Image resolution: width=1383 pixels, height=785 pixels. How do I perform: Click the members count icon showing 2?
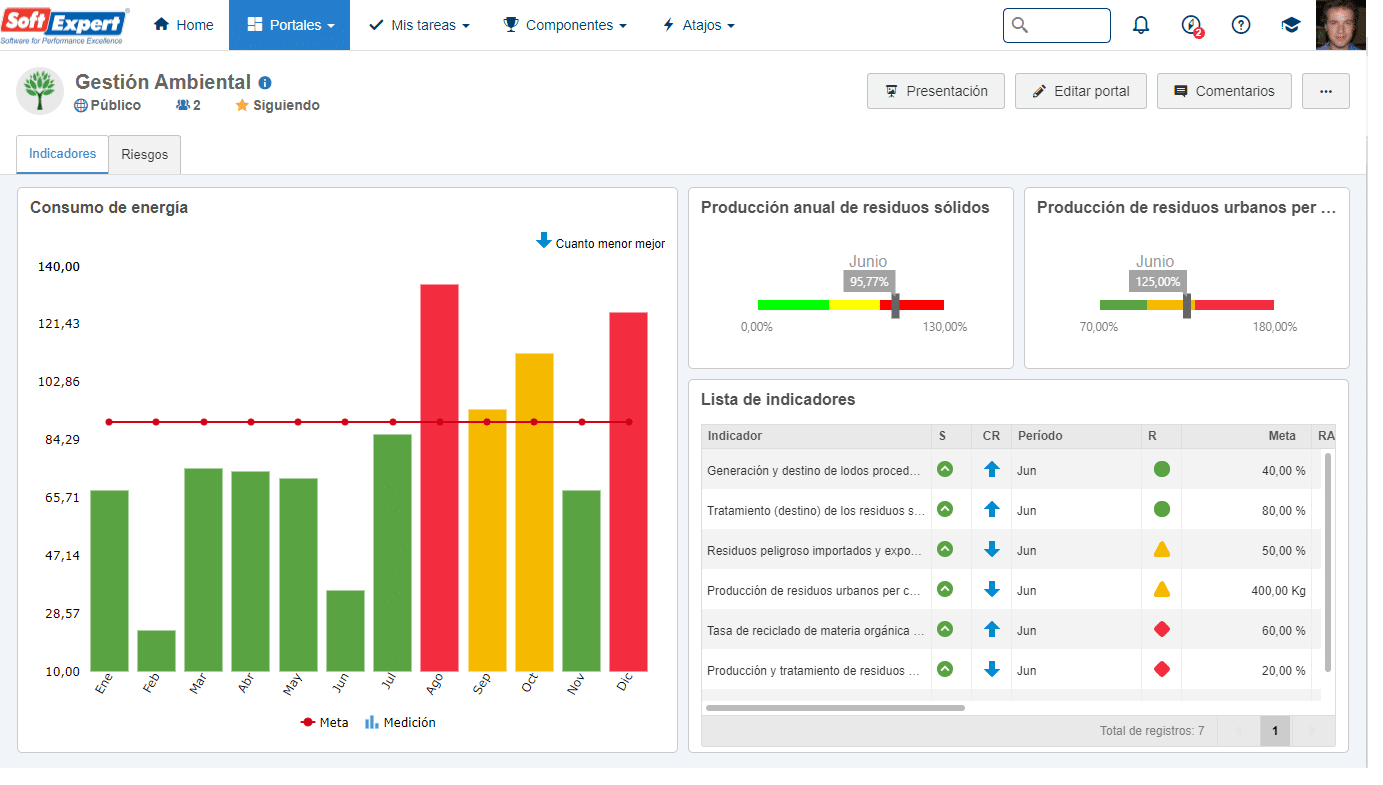pyautogui.click(x=188, y=105)
